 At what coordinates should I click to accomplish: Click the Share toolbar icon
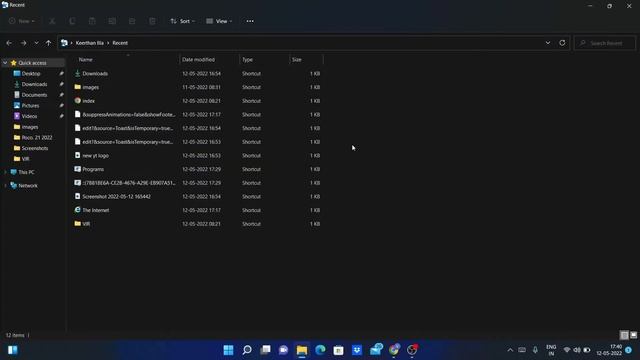click(132, 21)
